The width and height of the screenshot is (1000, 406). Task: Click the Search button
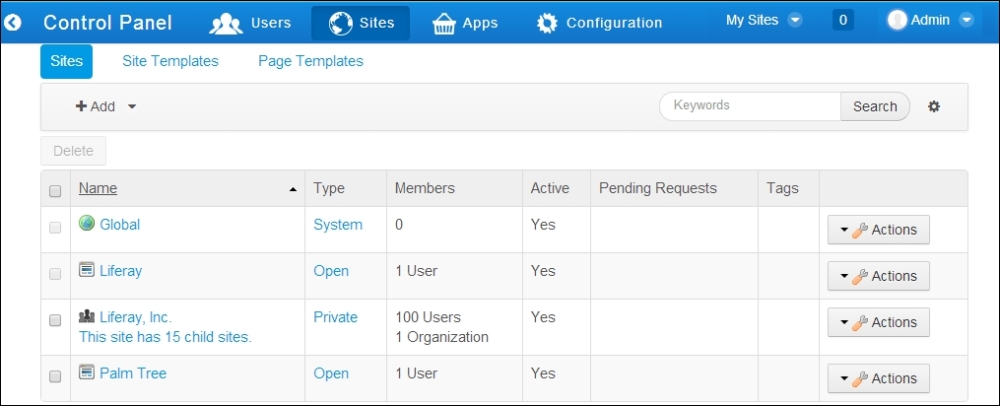875,106
